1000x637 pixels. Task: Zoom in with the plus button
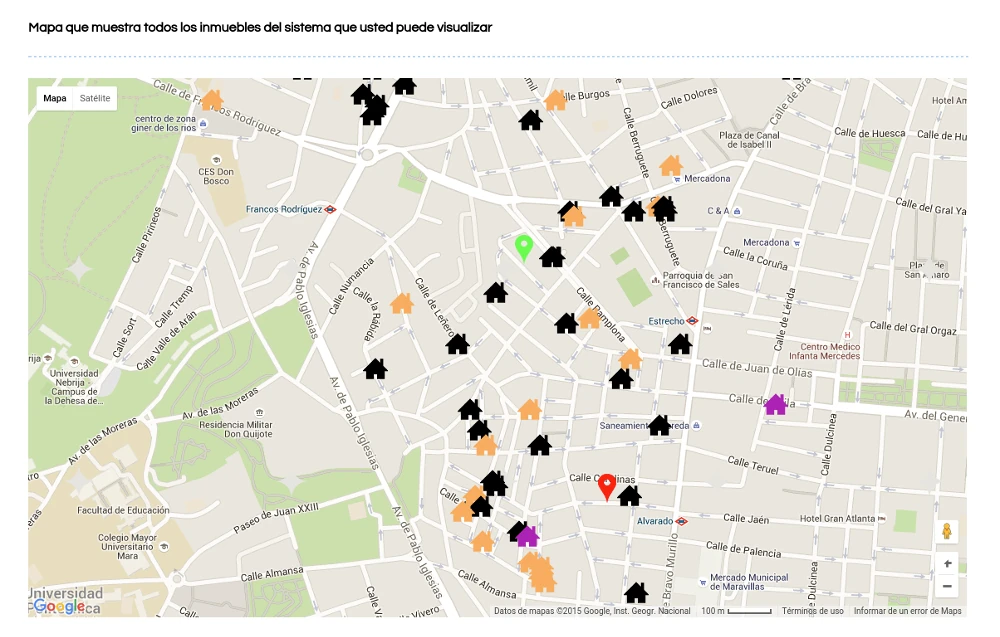(947, 564)
